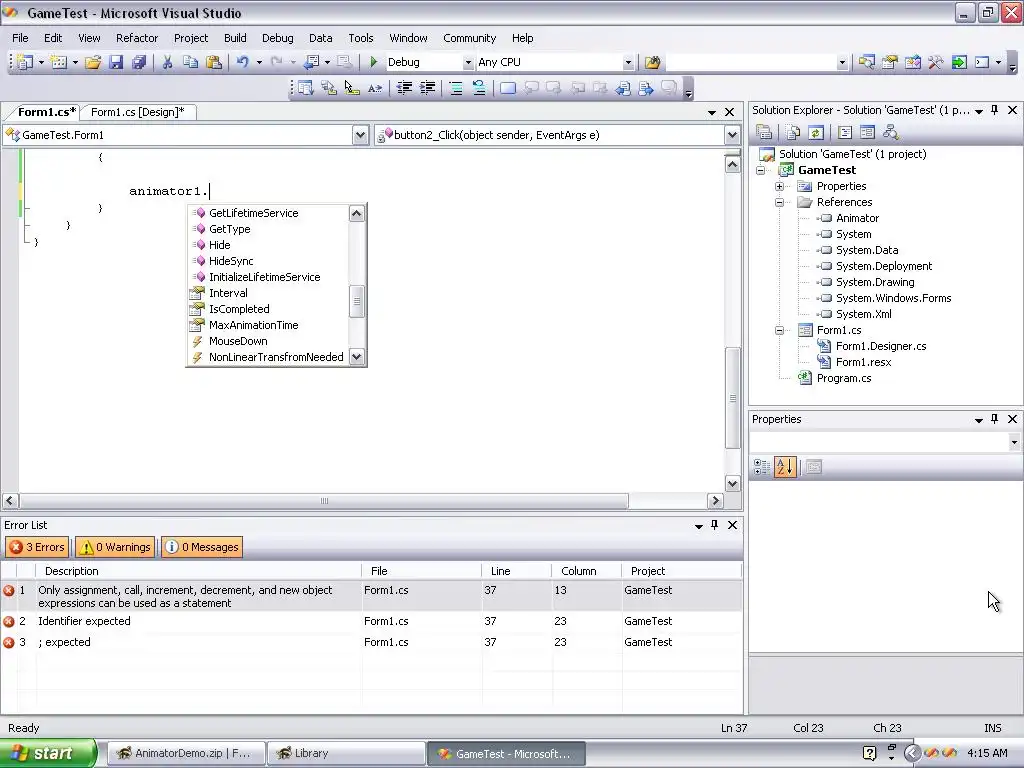This screenshot has height=768, width=1024.
Task: Click the Copy icon in the toolbar
Action: [x=190, y=62]
